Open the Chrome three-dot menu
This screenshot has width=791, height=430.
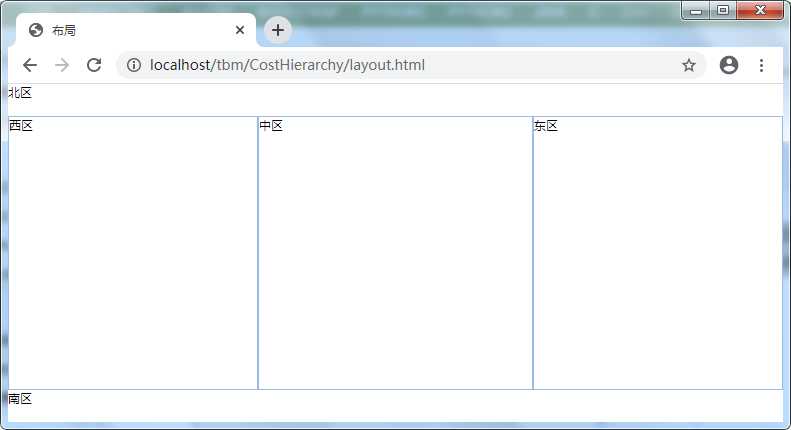pyautogui.click(x=761, y=65)
